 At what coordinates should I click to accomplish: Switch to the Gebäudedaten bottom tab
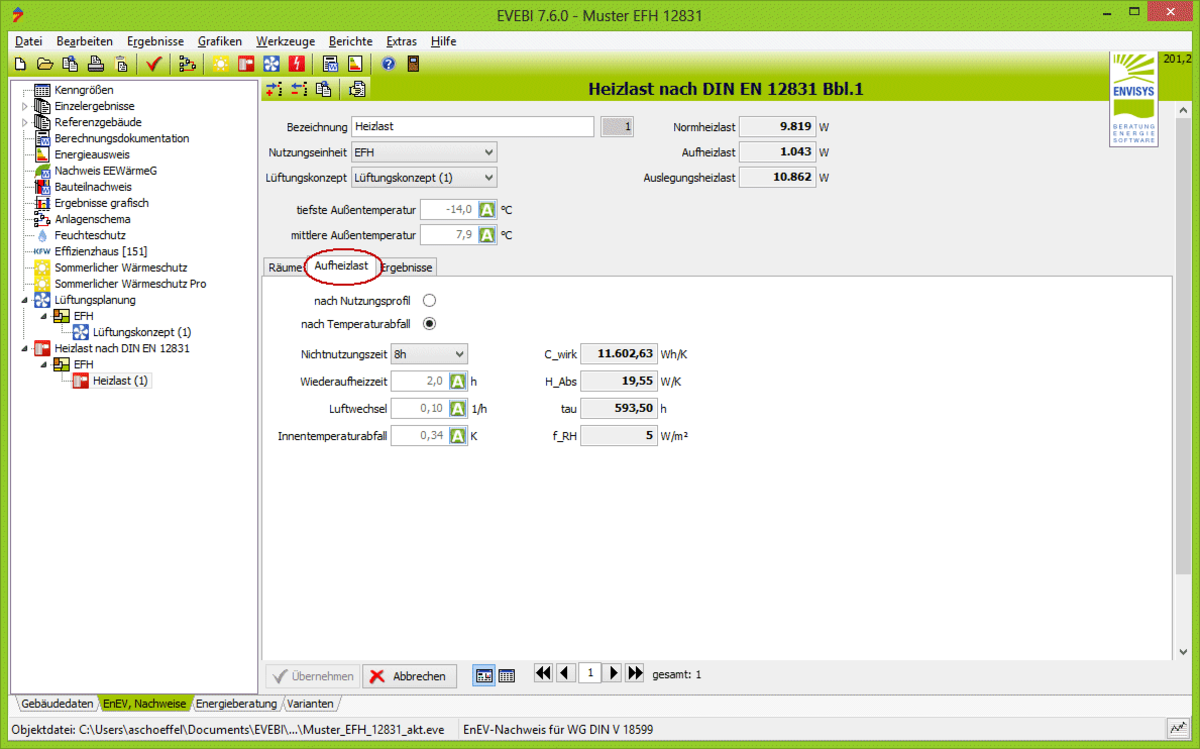pos(57,704)
